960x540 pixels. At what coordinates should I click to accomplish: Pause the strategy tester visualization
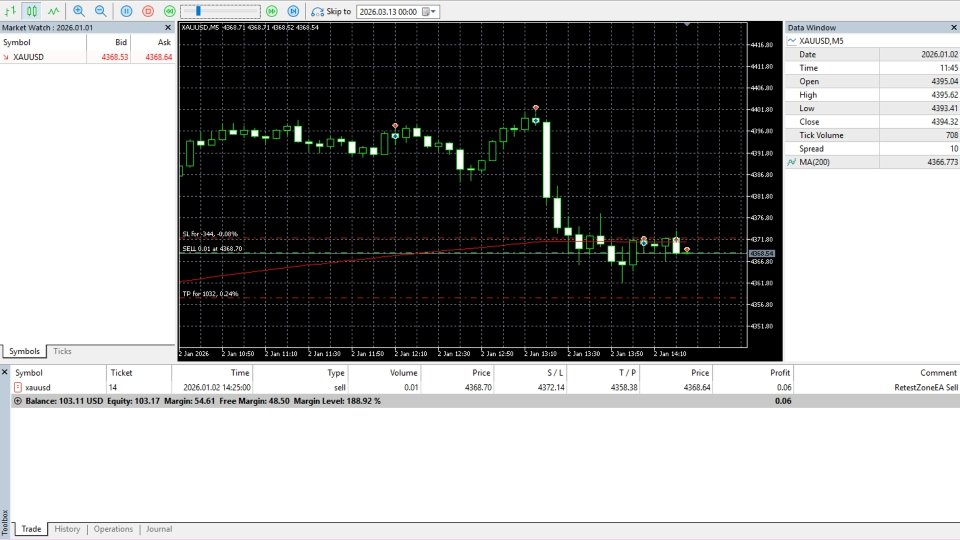(126, 11)
